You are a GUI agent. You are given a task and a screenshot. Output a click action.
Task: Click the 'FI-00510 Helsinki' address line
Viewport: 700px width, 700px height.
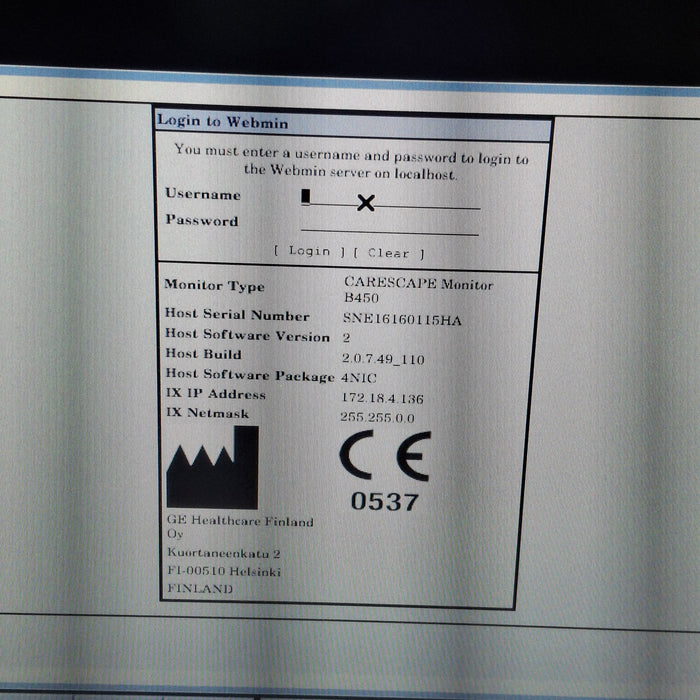tap(224, 571)
